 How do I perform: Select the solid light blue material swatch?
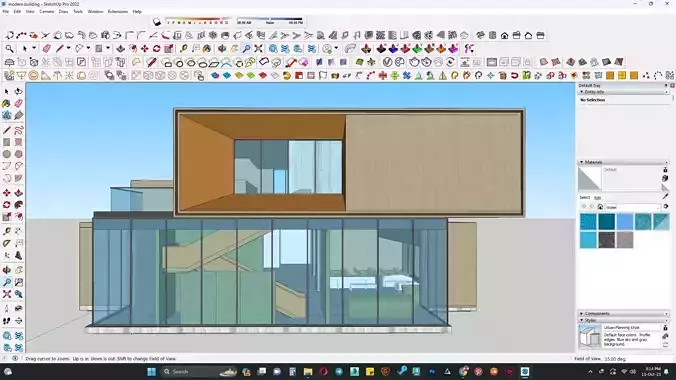(x=625, y=222)
